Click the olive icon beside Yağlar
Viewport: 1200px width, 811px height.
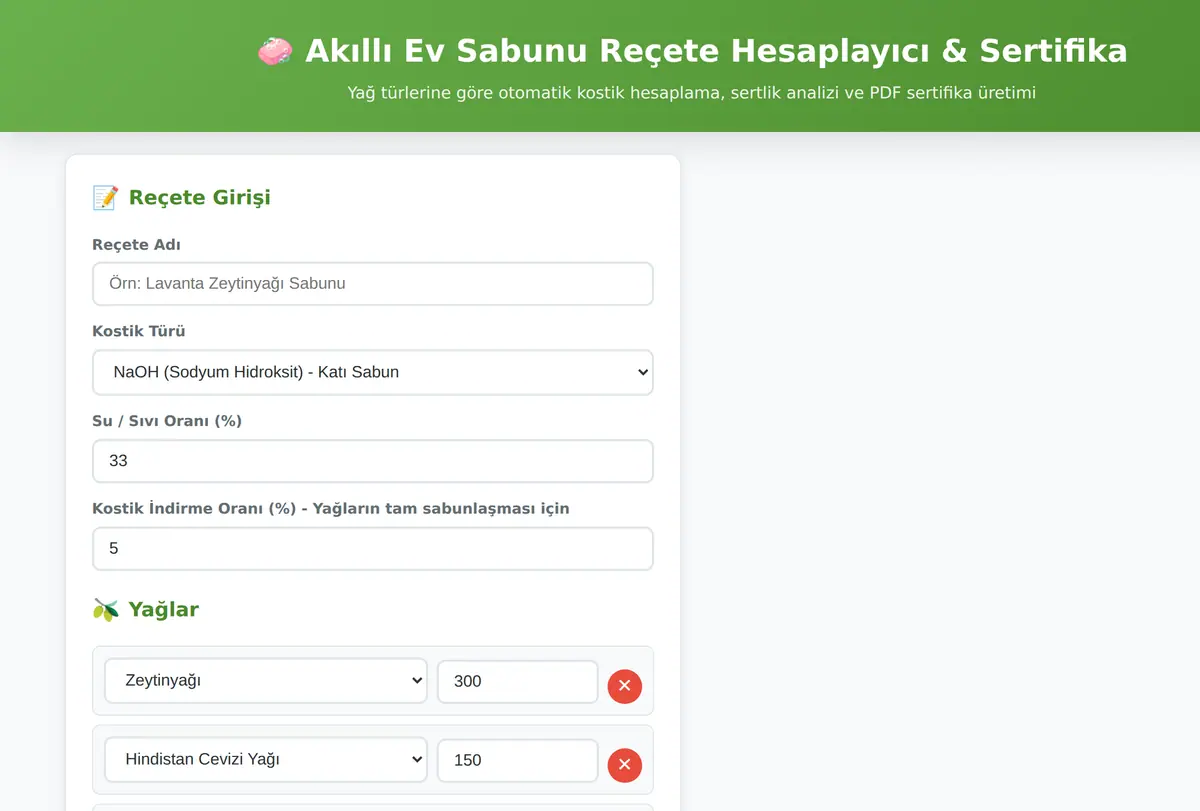tap(105, 610)
